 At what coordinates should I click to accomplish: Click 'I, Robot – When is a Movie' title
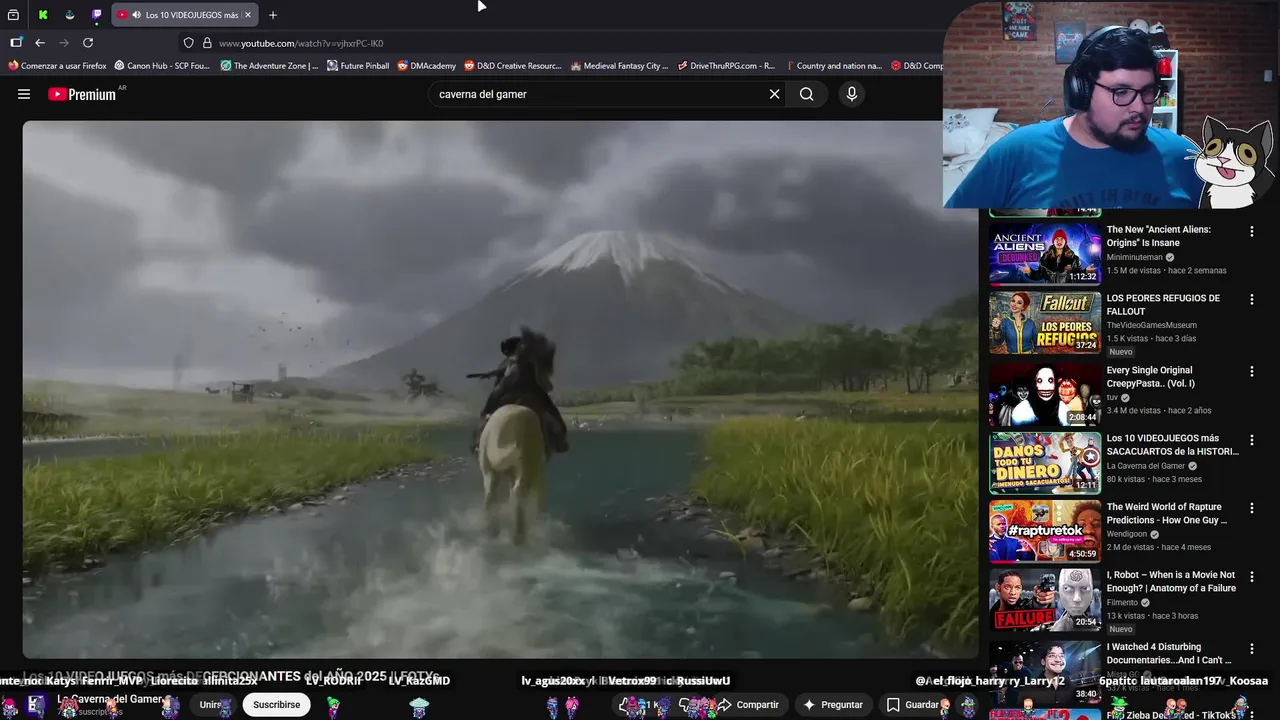coord(1171,582)
